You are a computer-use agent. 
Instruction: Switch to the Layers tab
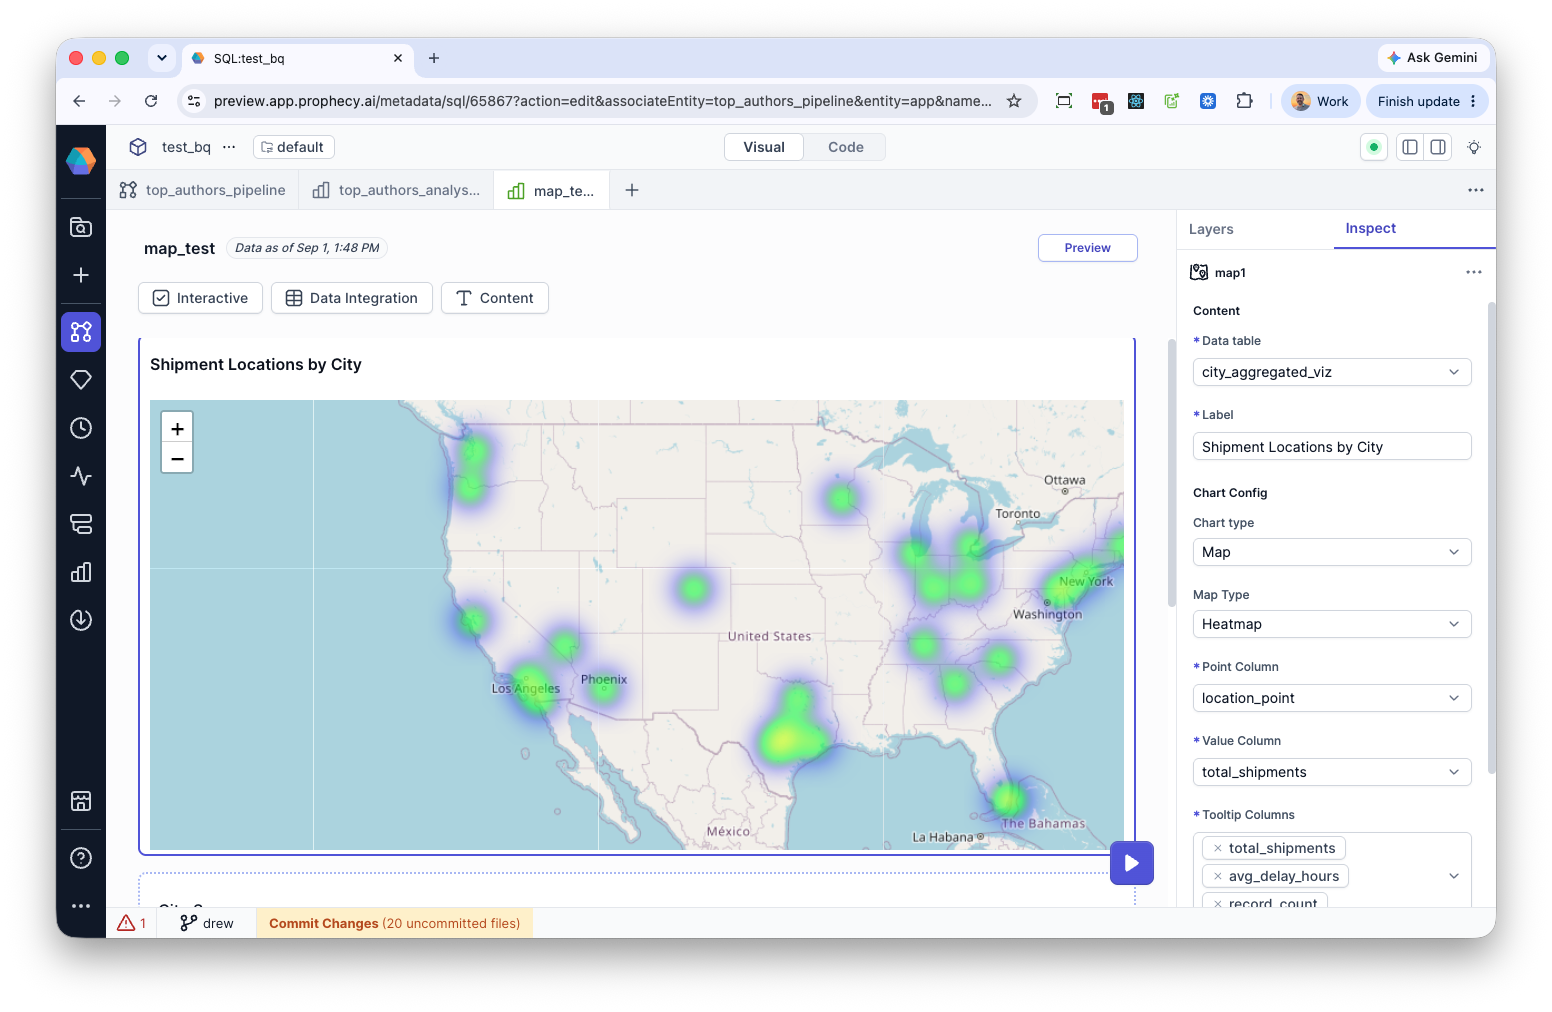point(1211,229)
